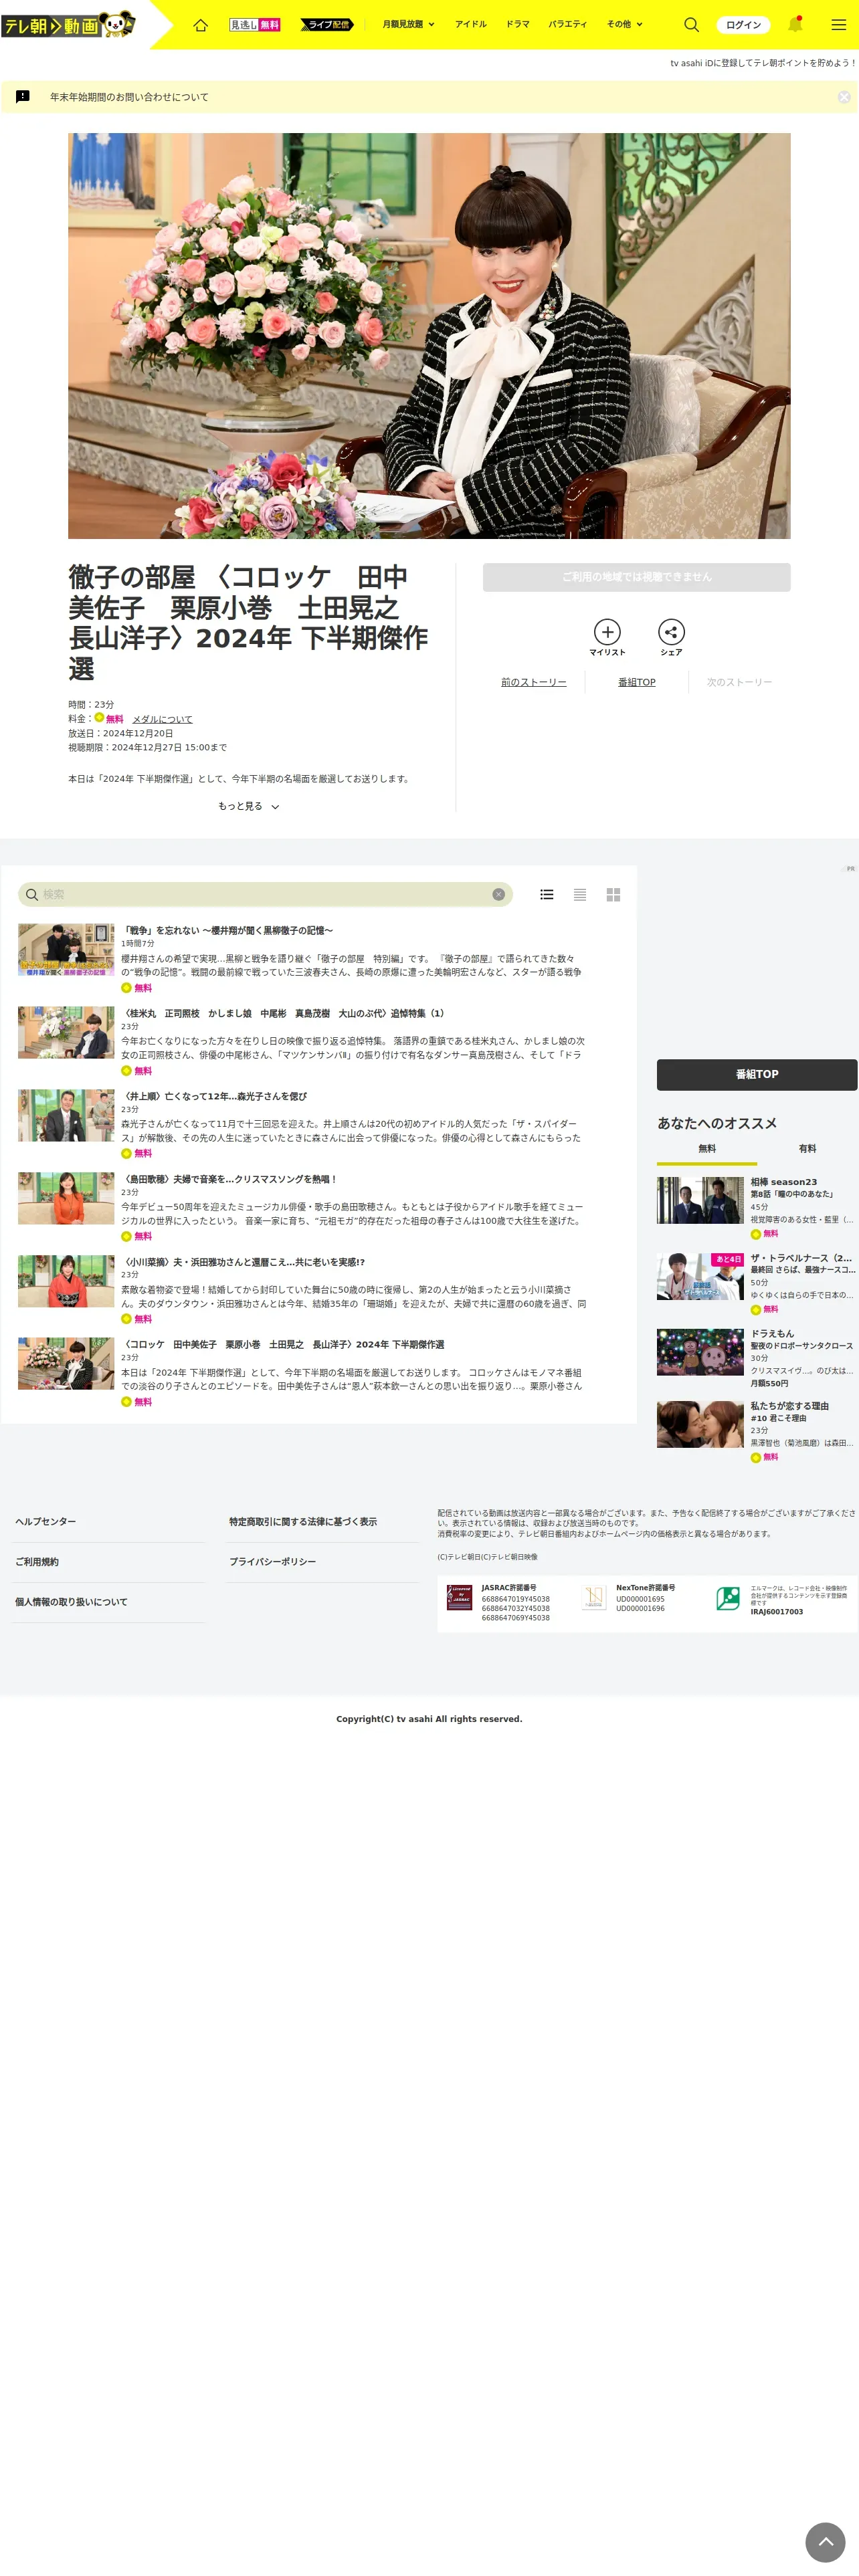Expand description with もっと見る
The height and width of the screenshot is (2576, 859).
click(x=248, y=806)
